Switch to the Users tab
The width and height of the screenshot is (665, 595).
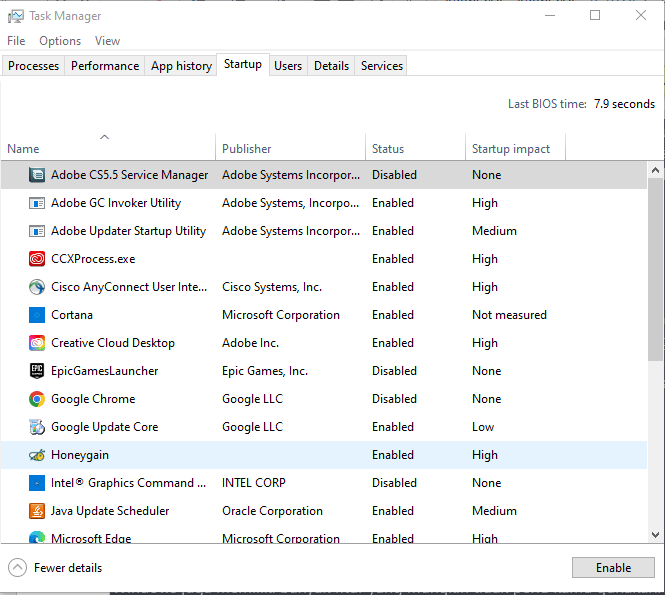pyautogui.click(x=288, y=66)
